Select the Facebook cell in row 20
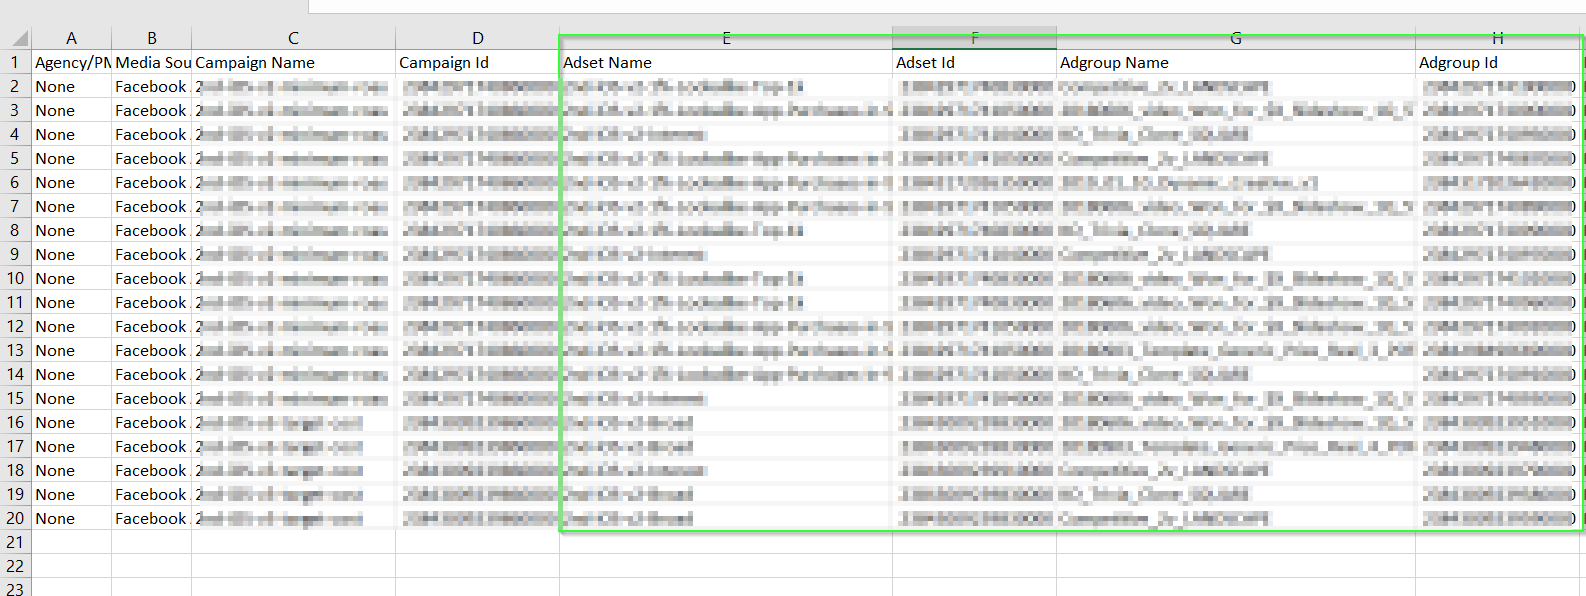This screenshot has width=1586, height=596. click(151, 518)
